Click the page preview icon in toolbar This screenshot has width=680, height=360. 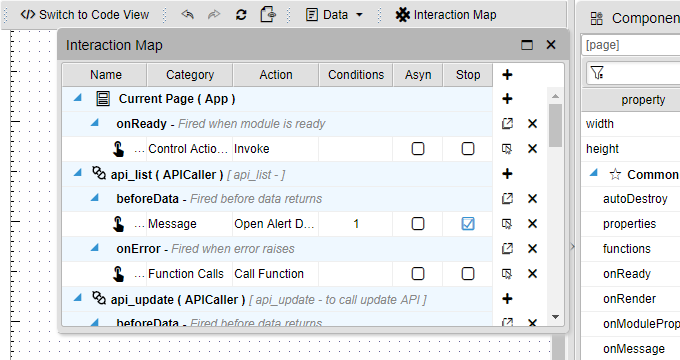click(268, 15)
